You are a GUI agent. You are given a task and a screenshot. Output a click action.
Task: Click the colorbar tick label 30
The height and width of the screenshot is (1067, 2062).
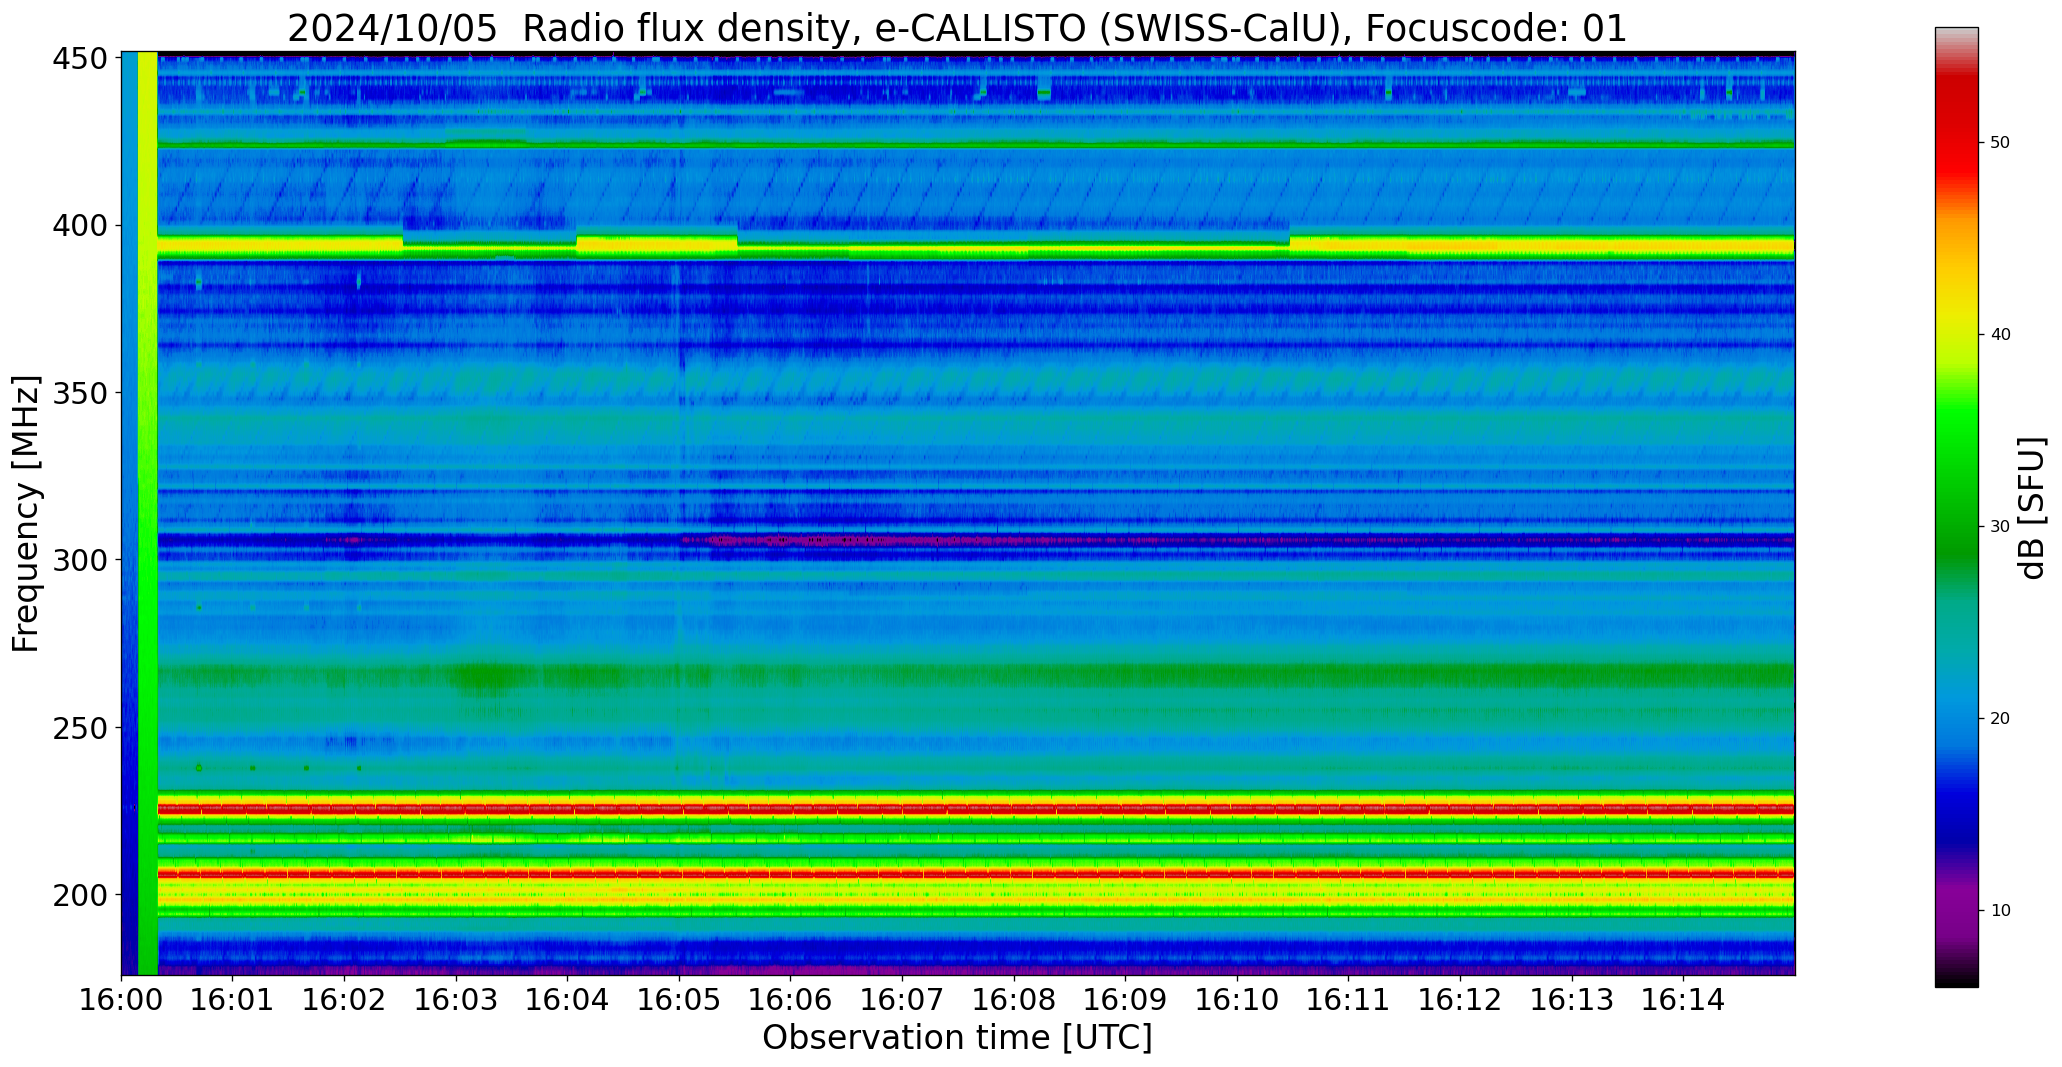[2000, 527]
